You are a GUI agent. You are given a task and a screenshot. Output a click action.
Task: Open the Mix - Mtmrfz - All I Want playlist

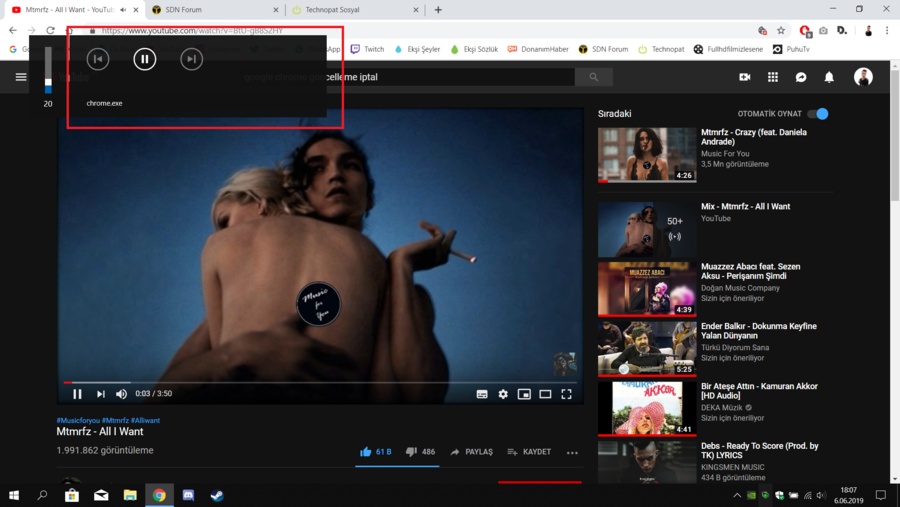[x=647, y=229]
